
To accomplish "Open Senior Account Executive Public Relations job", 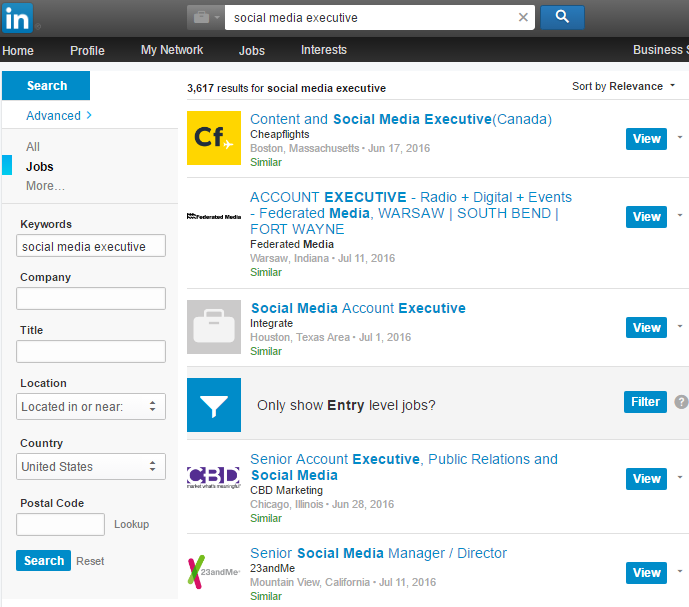I will click(404, 467).
